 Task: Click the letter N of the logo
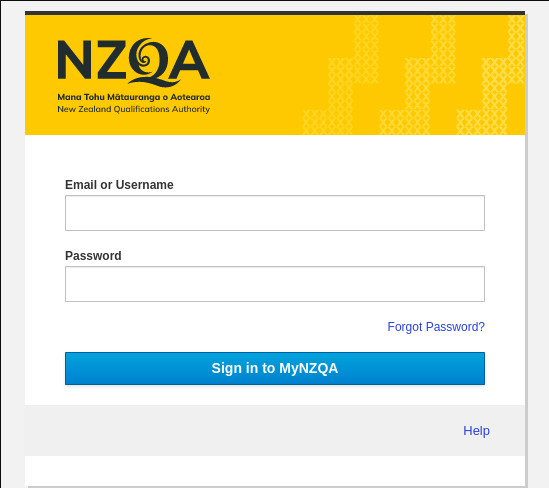pyautogui.click(x=75, y=60)
